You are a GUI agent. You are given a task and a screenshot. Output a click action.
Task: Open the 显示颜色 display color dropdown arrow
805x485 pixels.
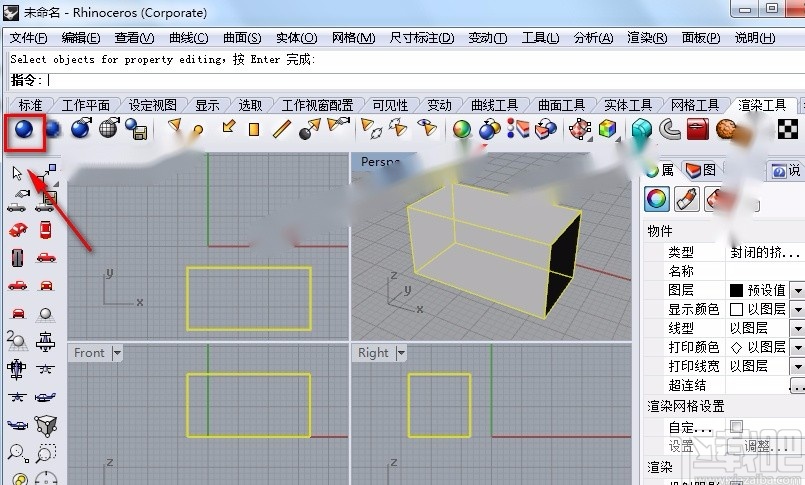(x=797, y=309)
